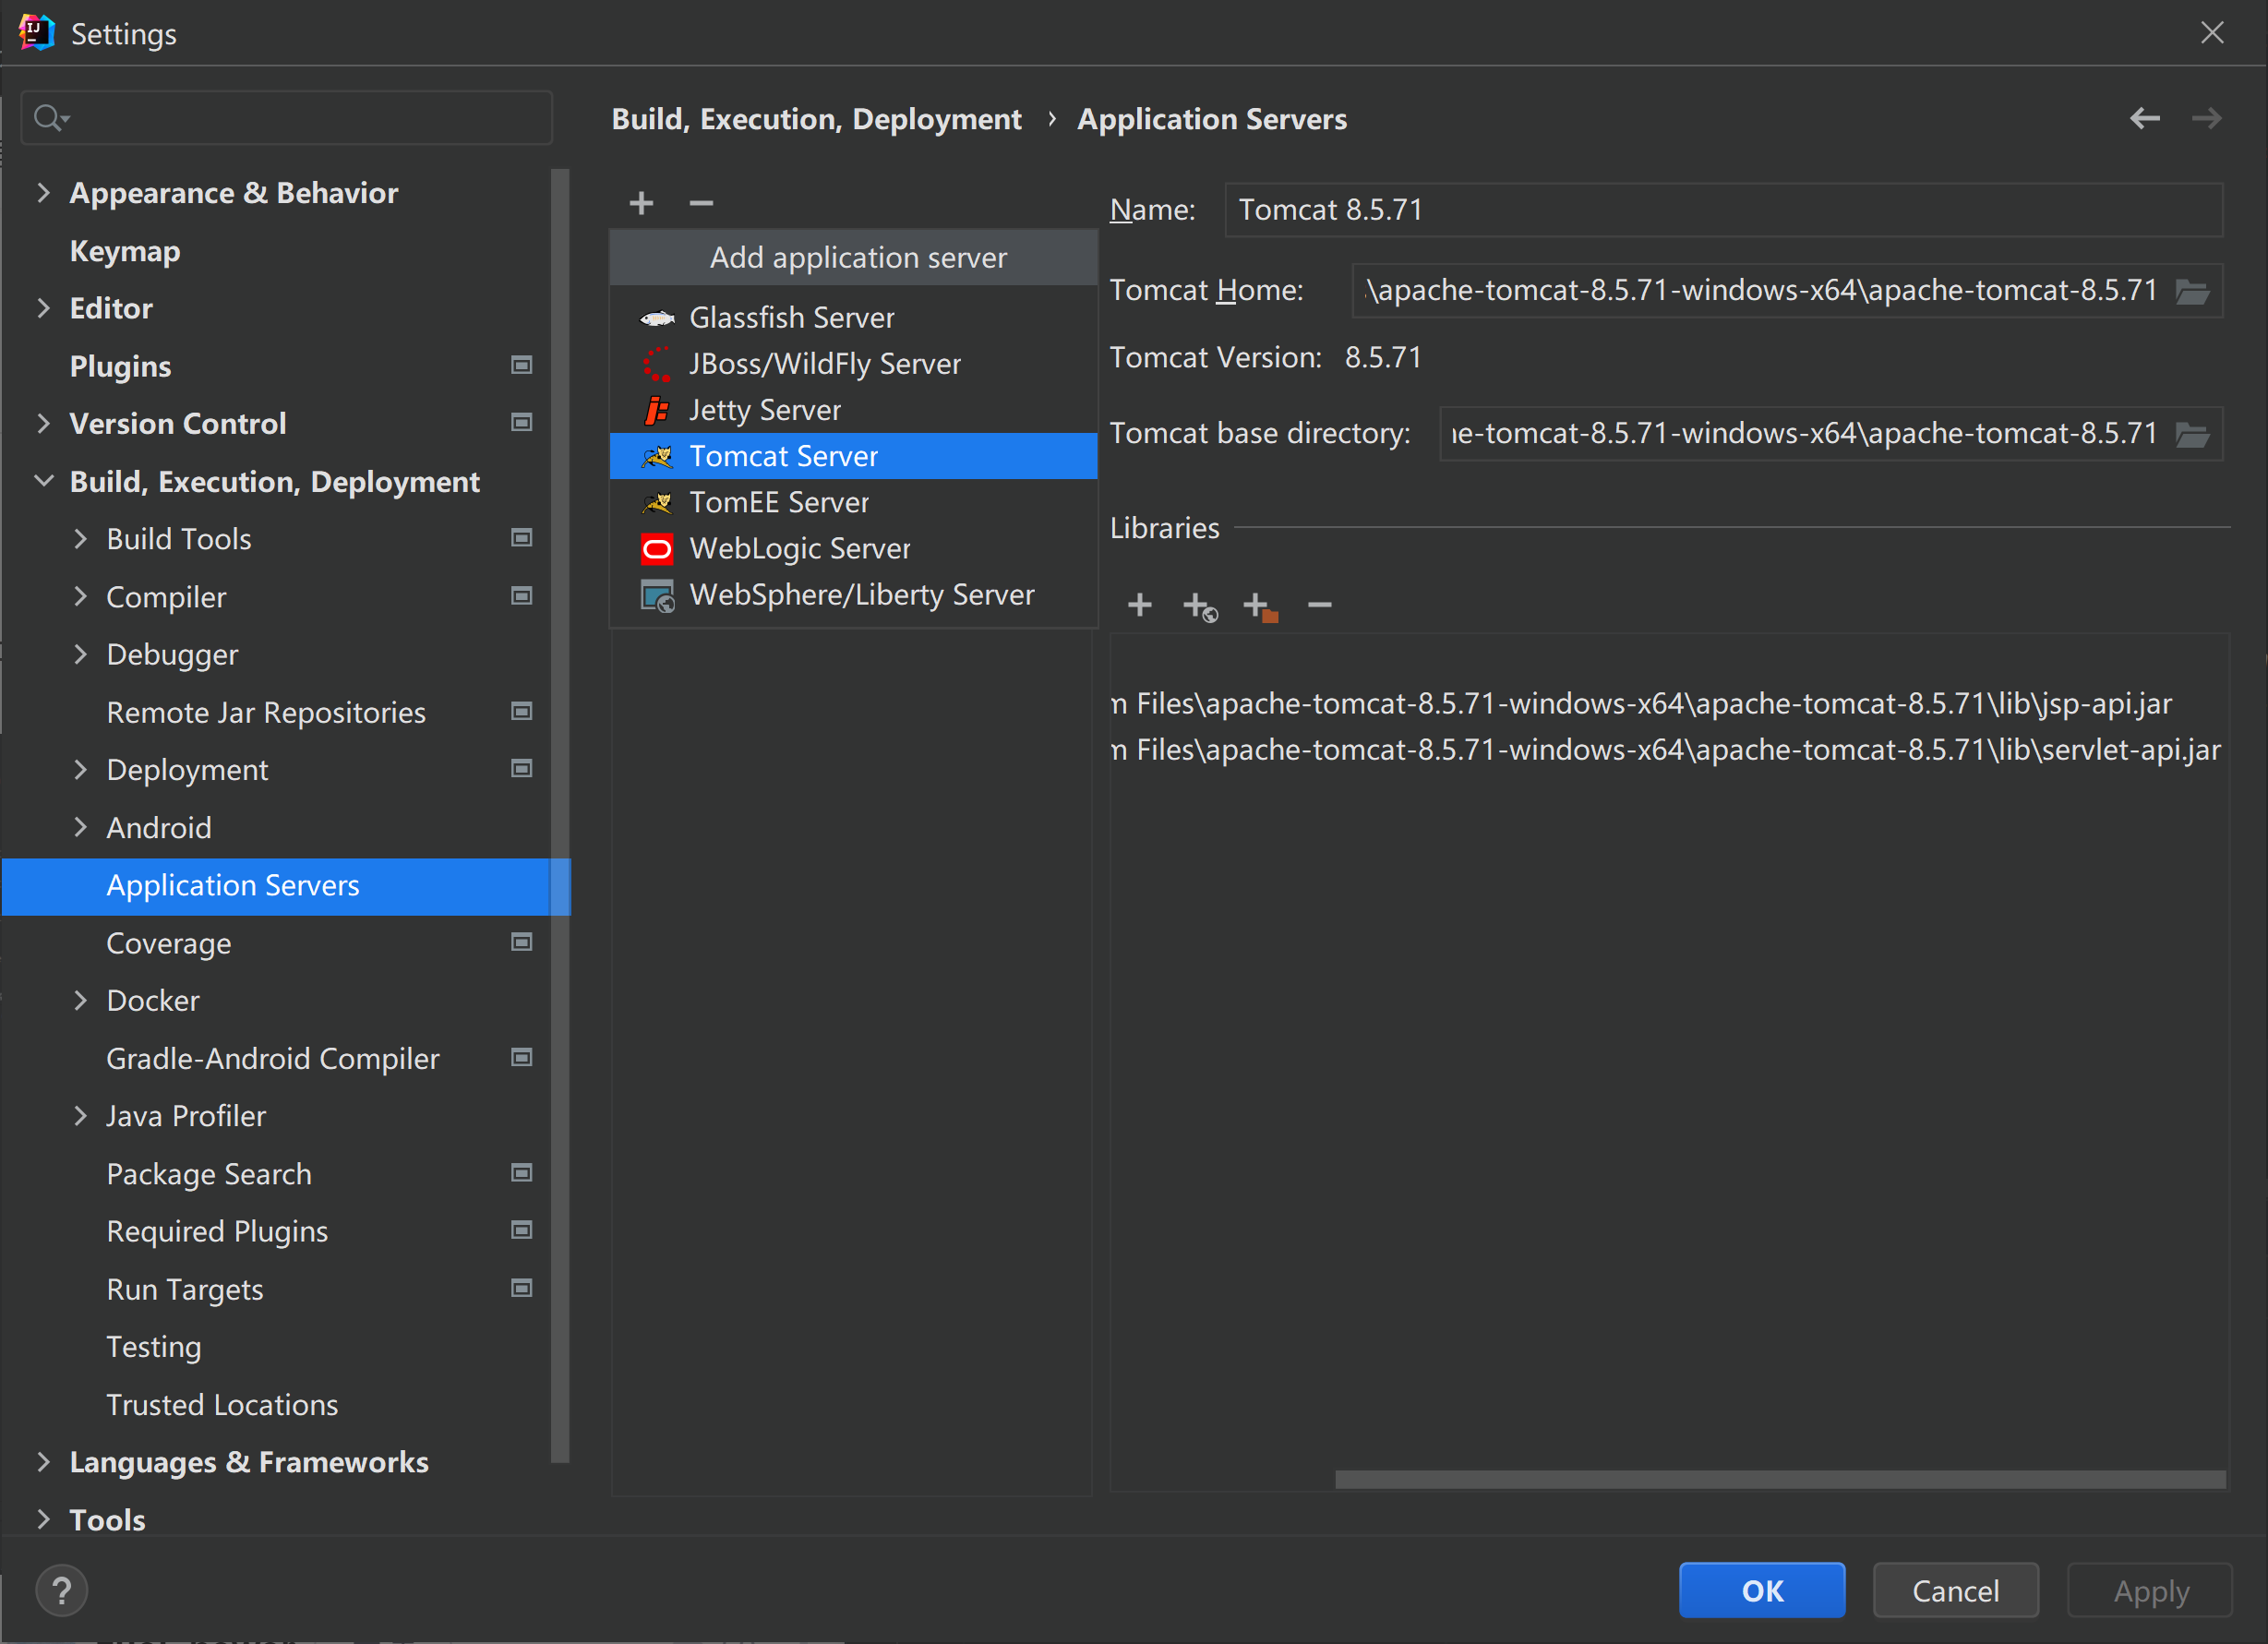The image size is (2268, 1644).
Task: Navigate back with the left arrow
Action: 2144,119
